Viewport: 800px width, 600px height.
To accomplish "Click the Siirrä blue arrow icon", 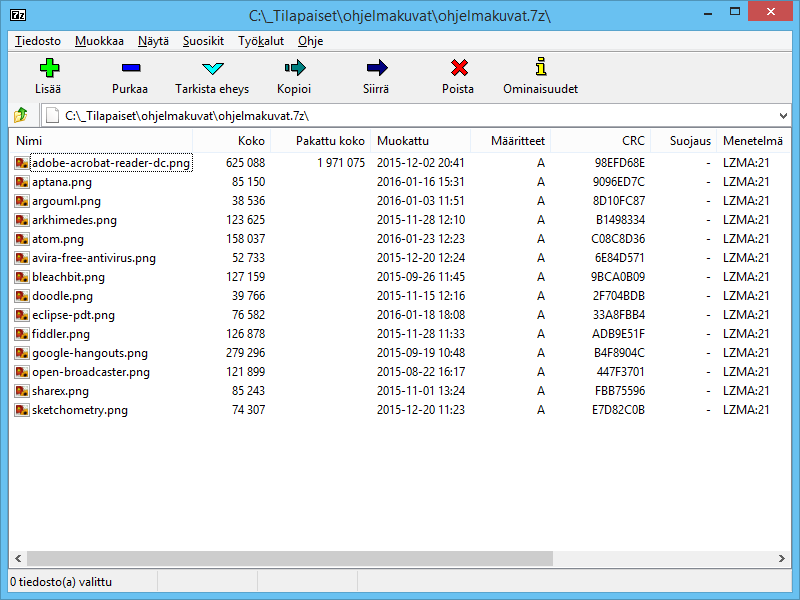I will [377, 67].
